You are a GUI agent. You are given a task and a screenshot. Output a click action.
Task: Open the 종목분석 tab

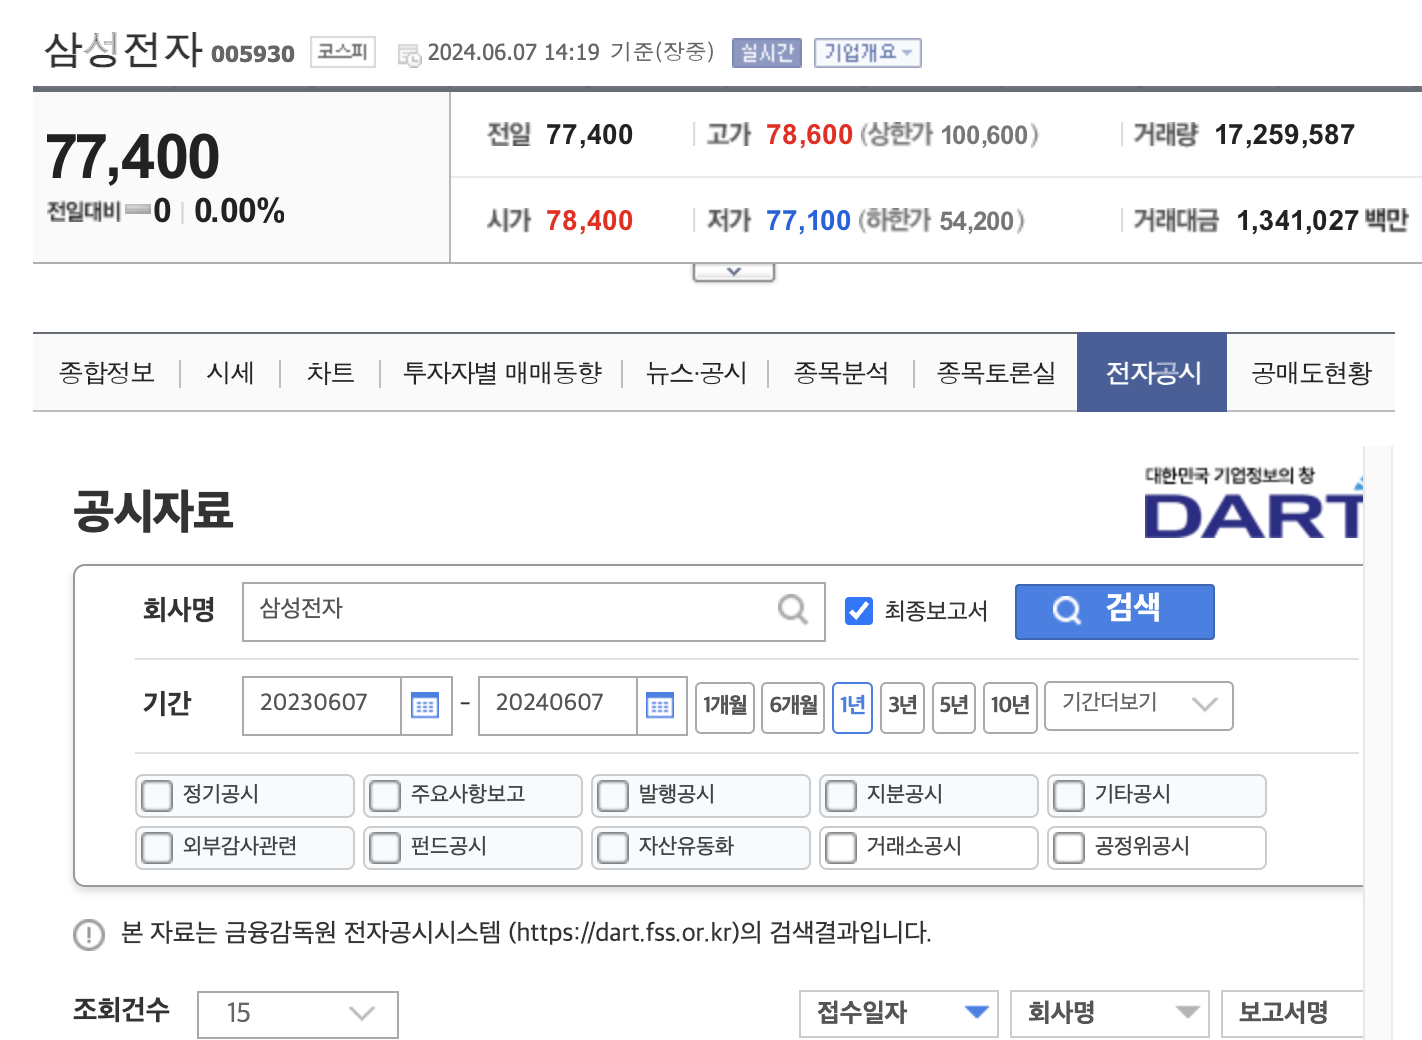pyautogui.click(x=841, y=373)
